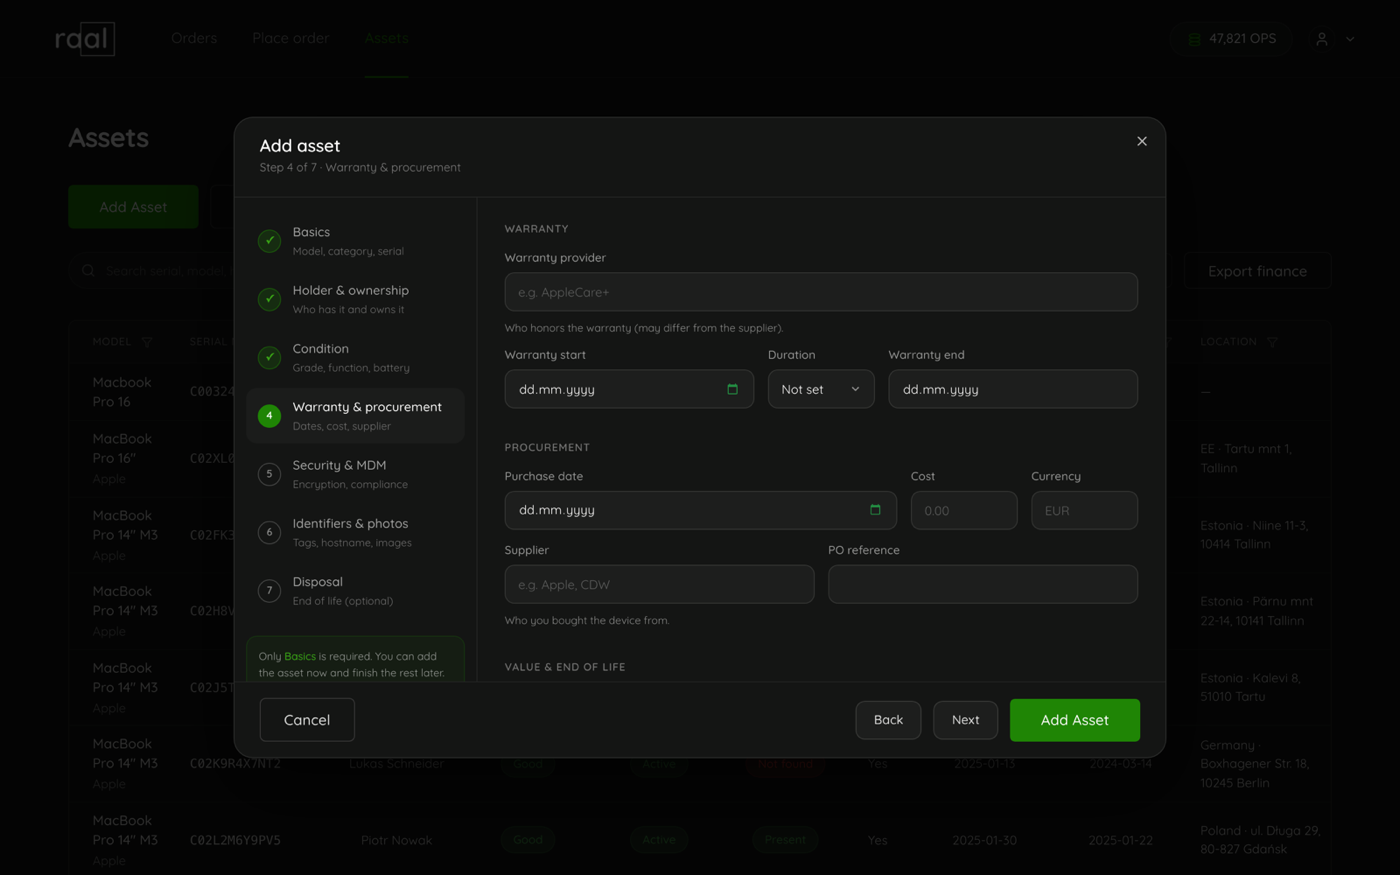Click the Basics link in note
The height and width of the screenshot is (875, 1400).
point(300,656)
